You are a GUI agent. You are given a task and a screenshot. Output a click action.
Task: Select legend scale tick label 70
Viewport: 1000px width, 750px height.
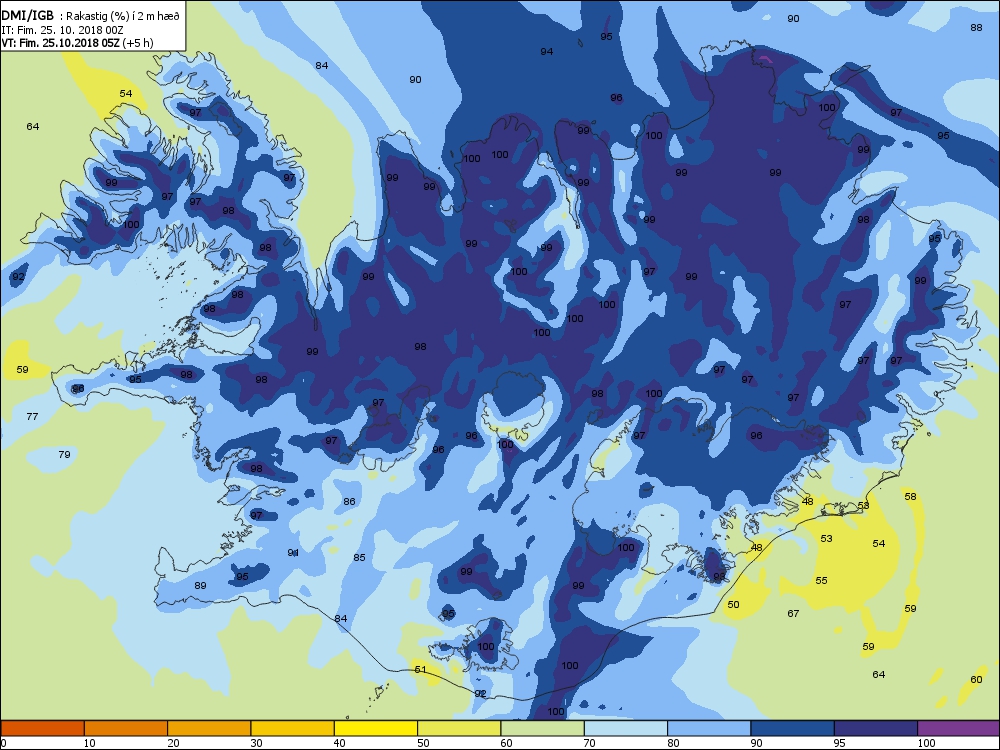point(590,743)
